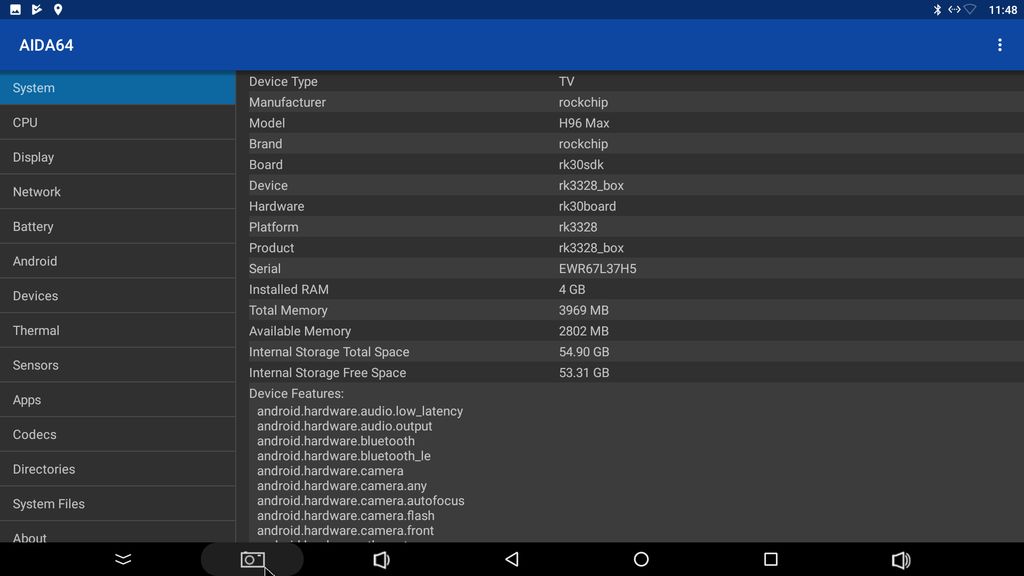Select the System category
This screenshot has width=1024, height=576.
[118, 88]
